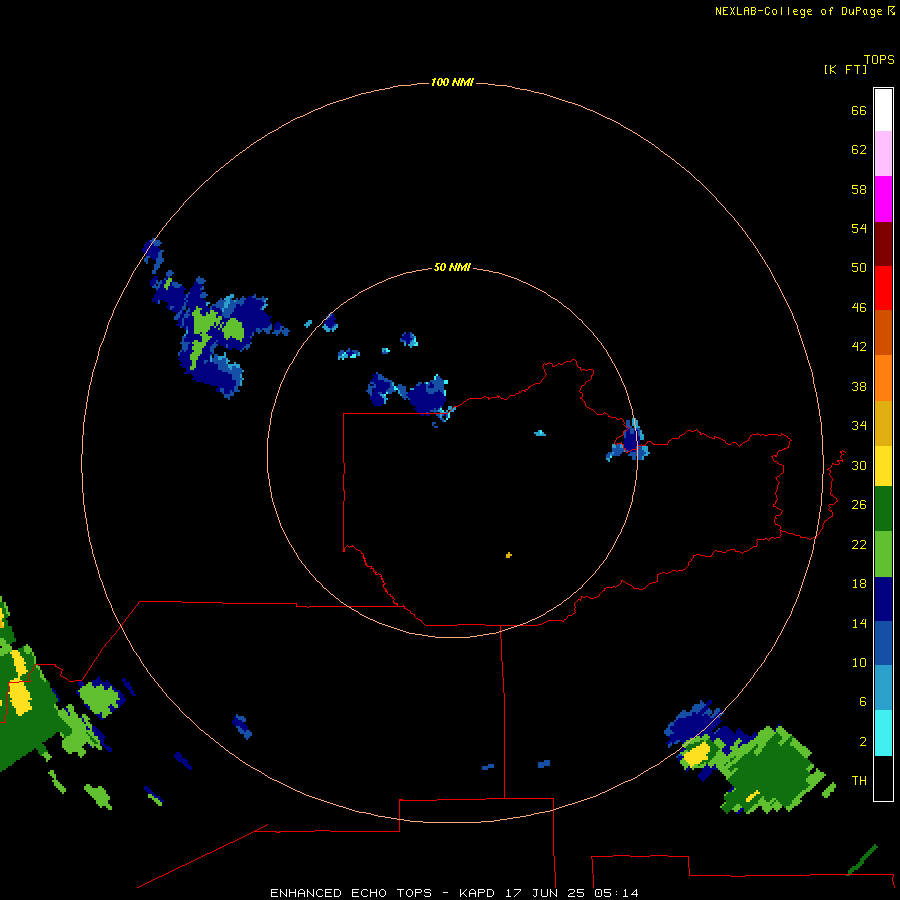
Task: Click the '100 NMI' range ring label
Action: pyautogui.click(x=452, y=83)
